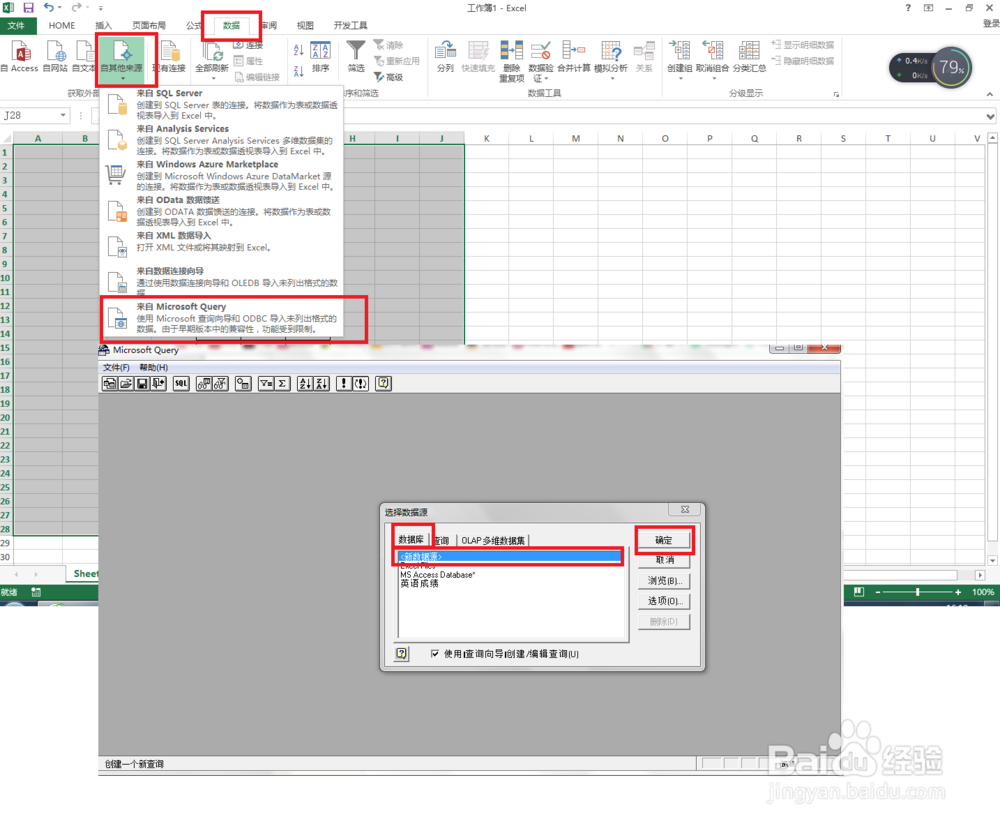Image resolution: width=1000 pixels, height=826 pixels.
Task: Select From SQL Server menu item
Action: (x=223, y=104)
